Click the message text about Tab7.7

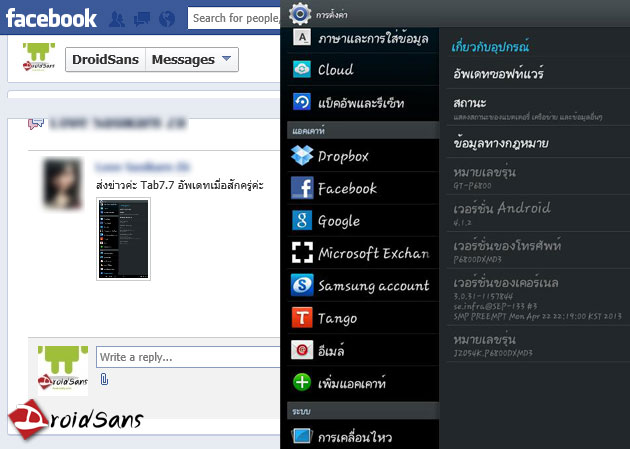pos(180,185)
